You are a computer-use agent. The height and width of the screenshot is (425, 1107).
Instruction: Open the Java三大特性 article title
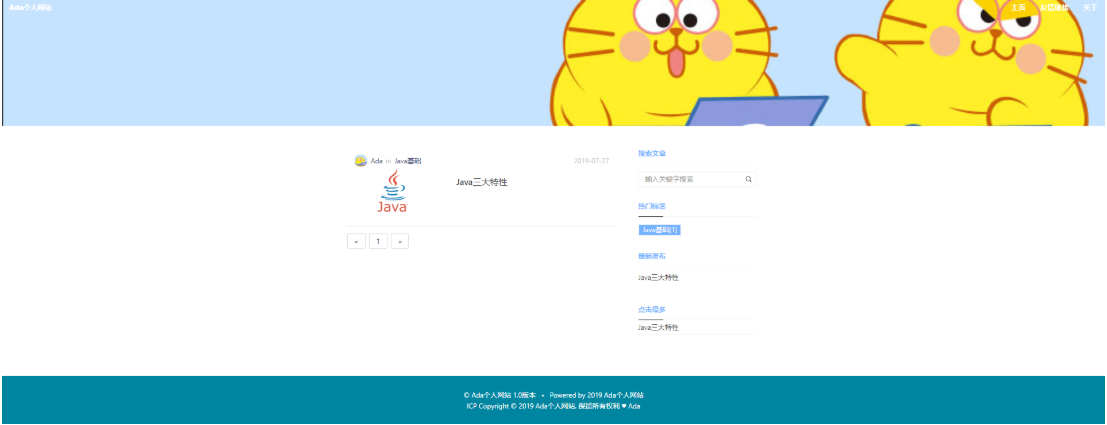(x=481, y=182)
